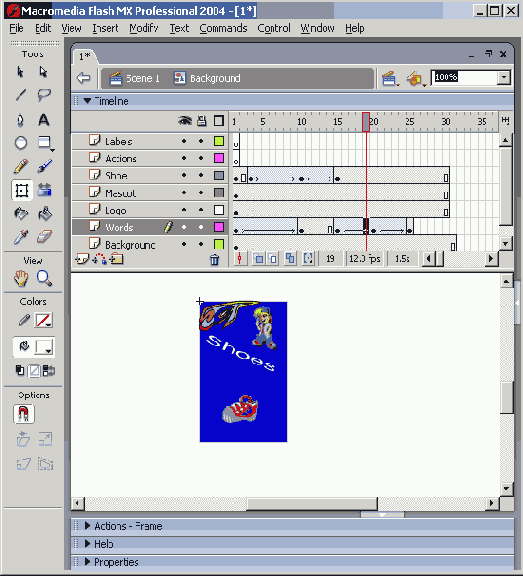
Task: Activate the Zoom magnifier tool
Action: (x=44, y=278)
